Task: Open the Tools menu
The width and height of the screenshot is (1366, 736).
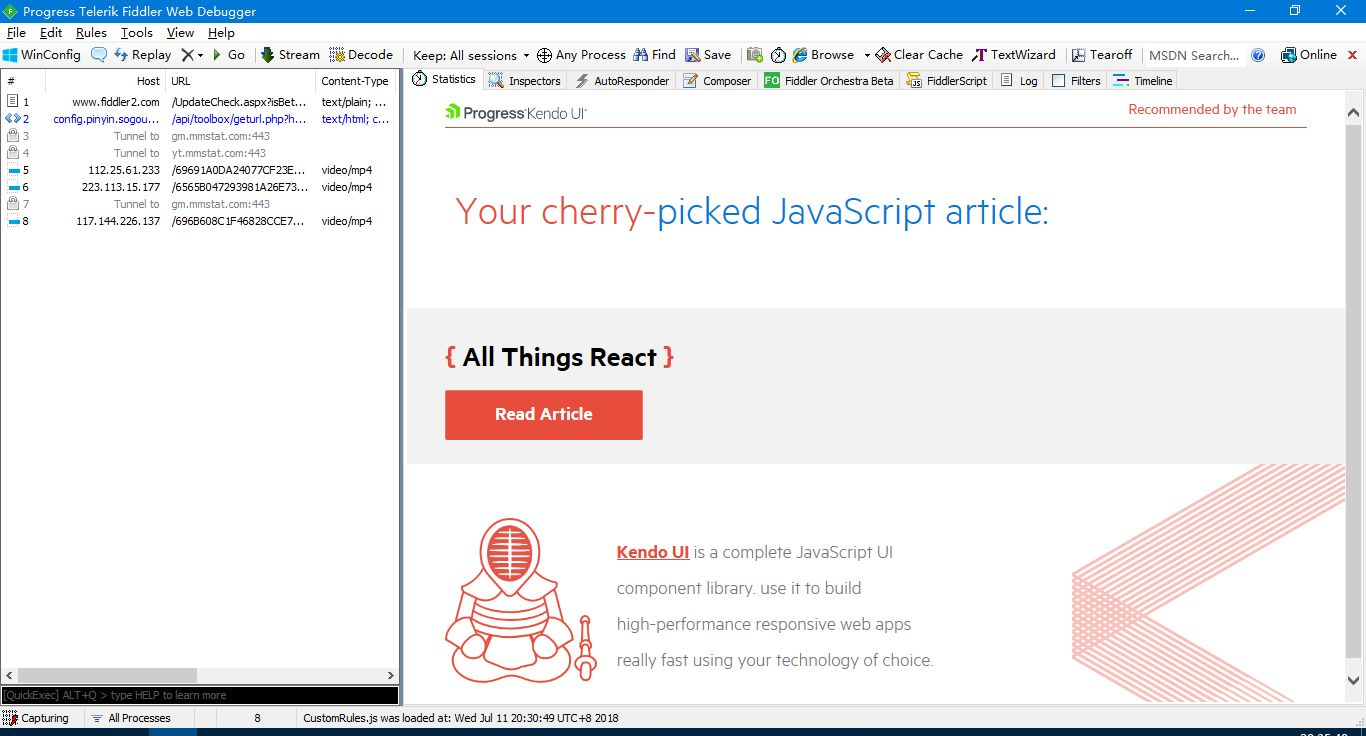Action: pyautogui.click(x=137, y=33)
